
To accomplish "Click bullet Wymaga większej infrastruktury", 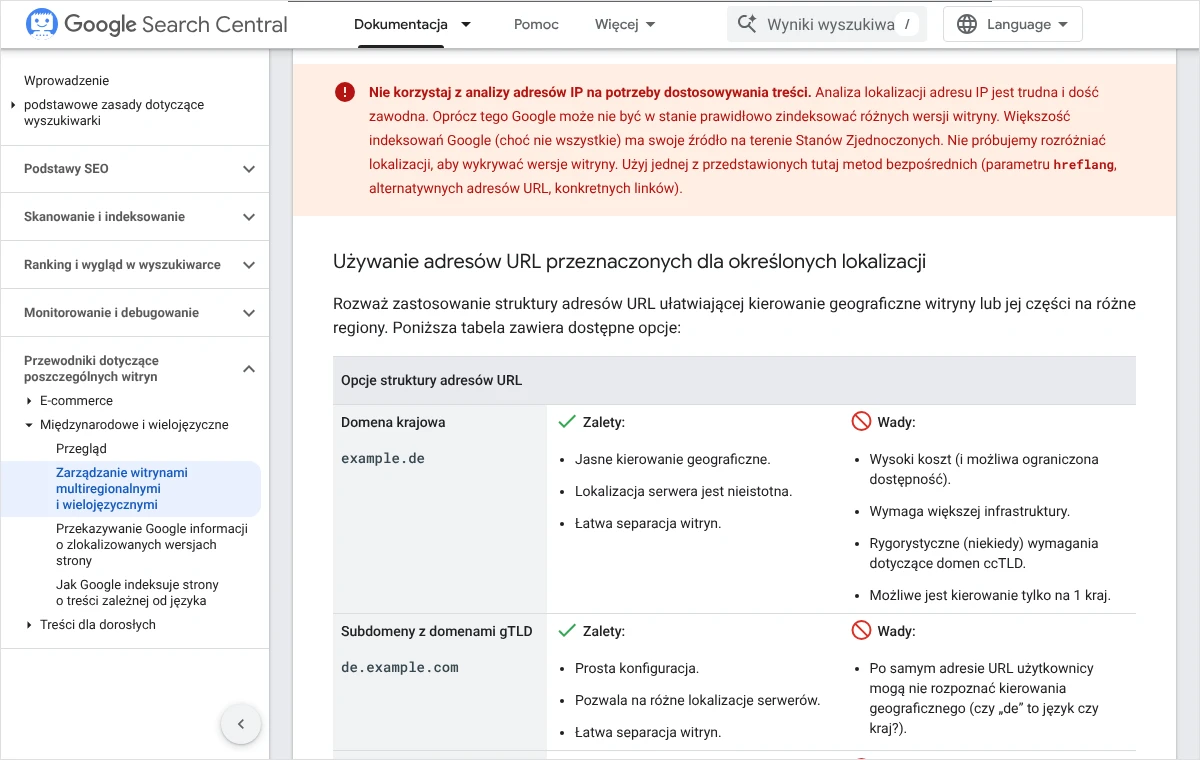I will coord(970,511).
